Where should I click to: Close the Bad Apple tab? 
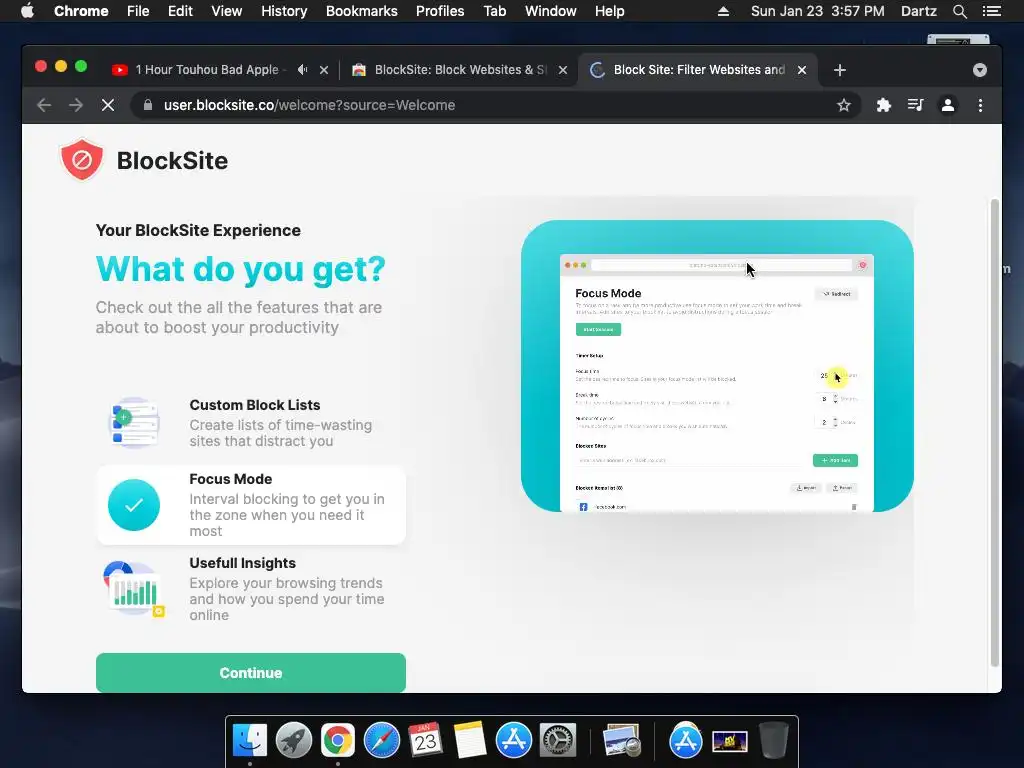pos(324,70)
